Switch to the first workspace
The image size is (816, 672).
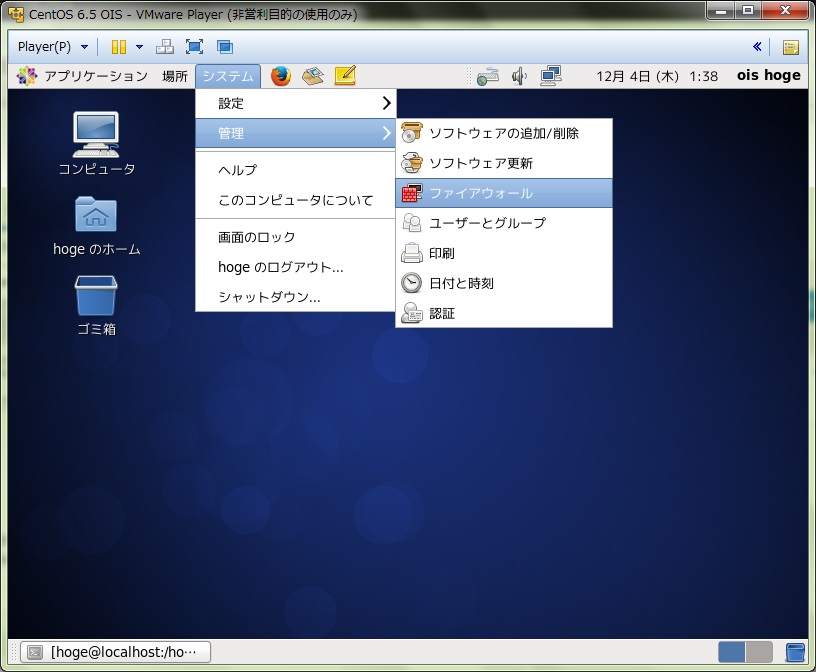(732, 652)
